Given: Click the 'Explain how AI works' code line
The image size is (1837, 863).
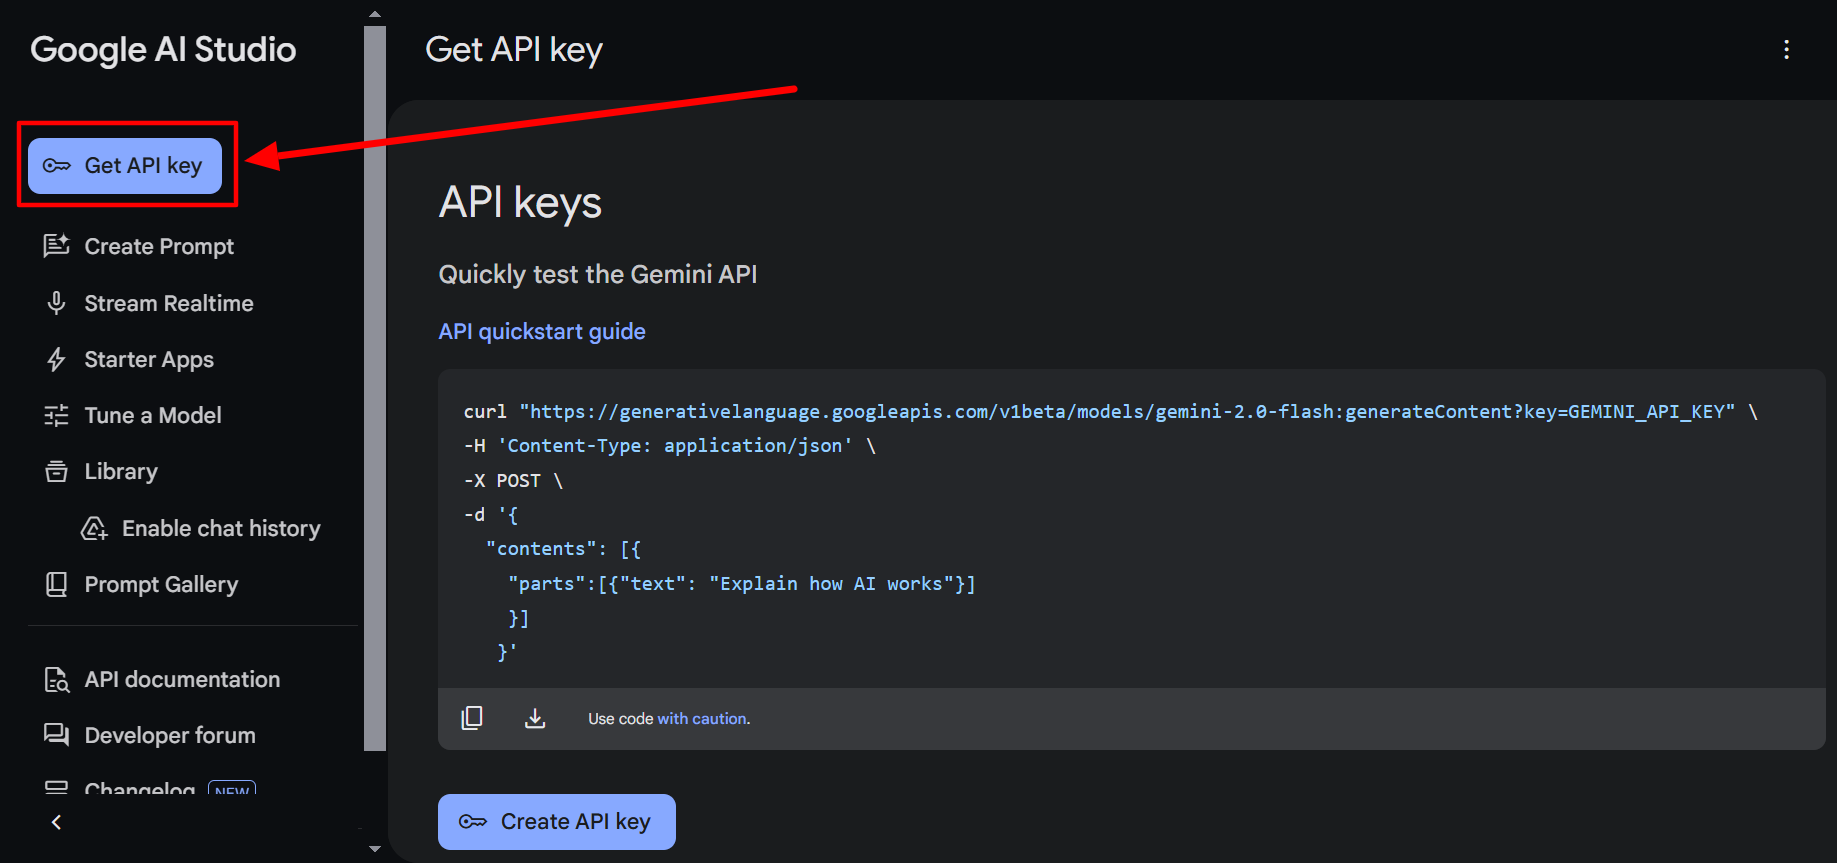Looking at the screenshot, I should point(741,584).
